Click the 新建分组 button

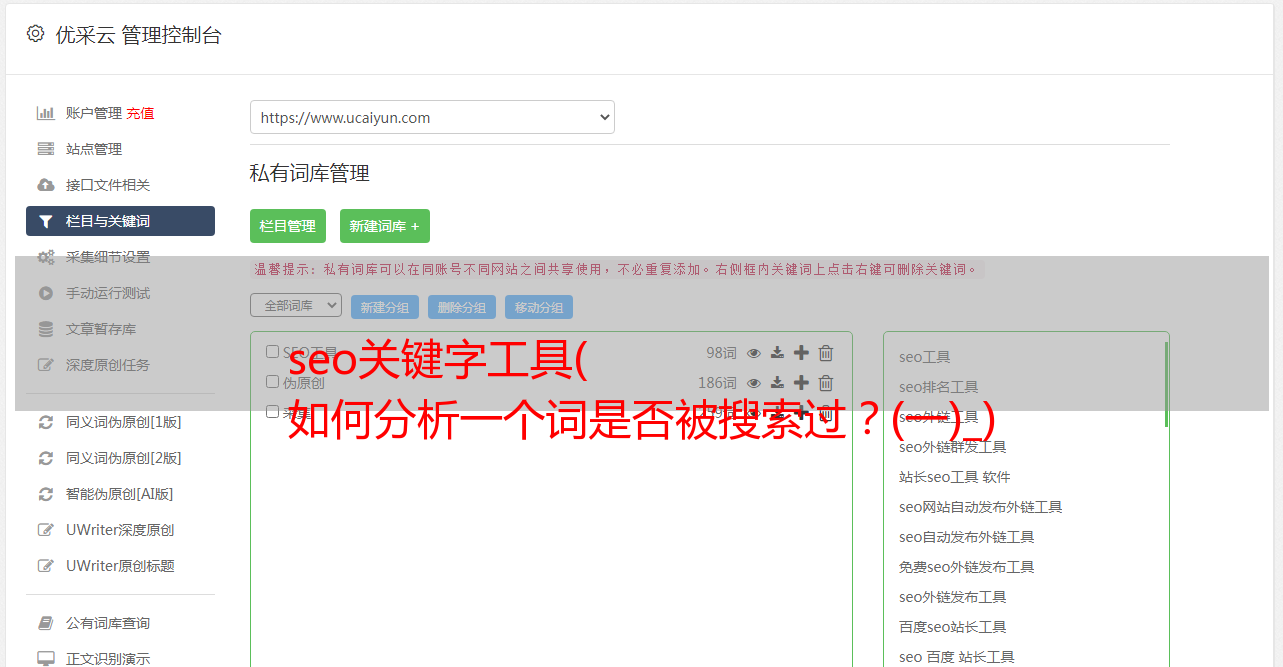385,308
